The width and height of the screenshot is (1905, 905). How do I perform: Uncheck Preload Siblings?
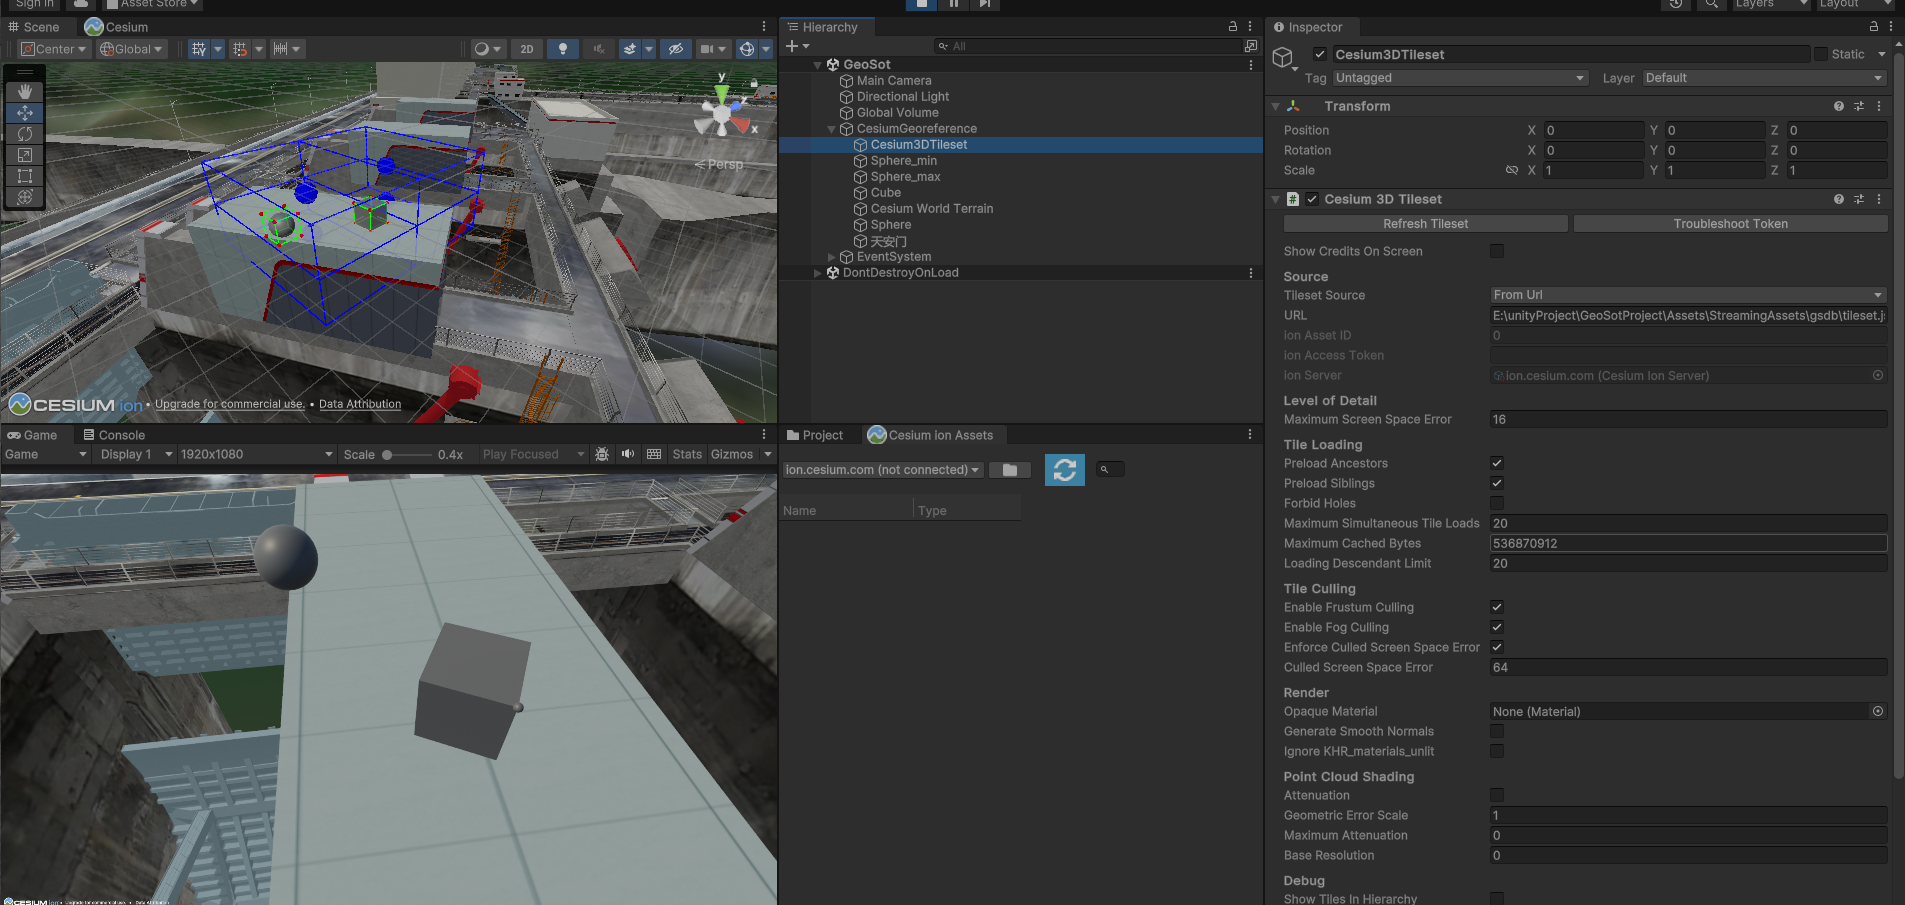[x=1497, y=483]
